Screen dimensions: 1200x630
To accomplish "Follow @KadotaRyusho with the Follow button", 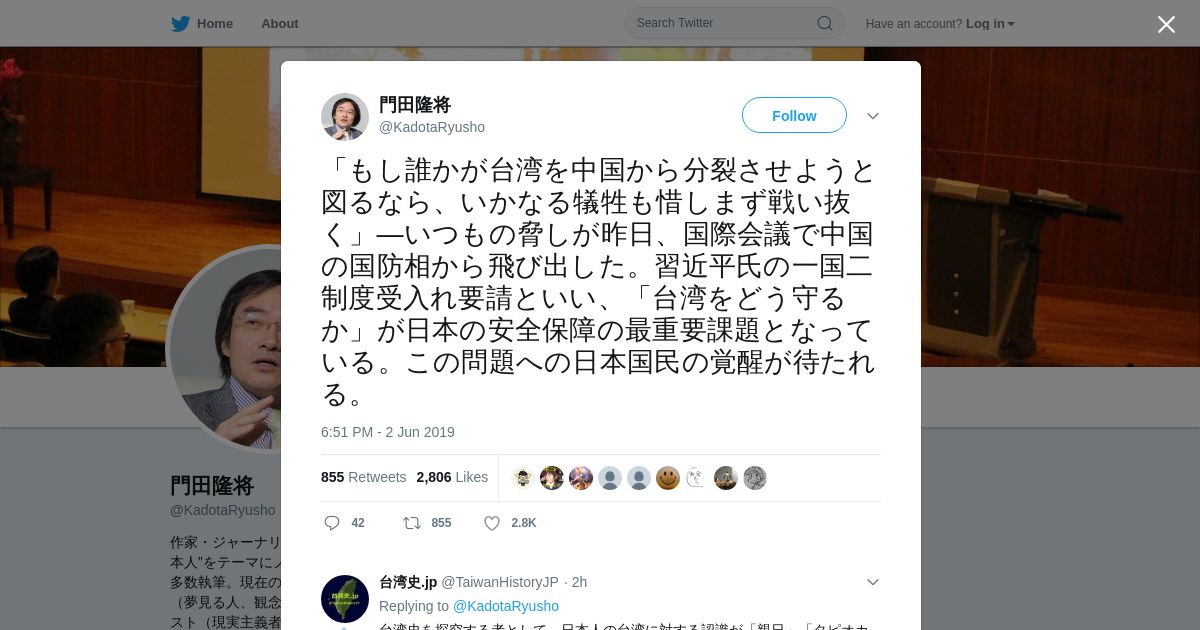I will (x=794, y=115).
